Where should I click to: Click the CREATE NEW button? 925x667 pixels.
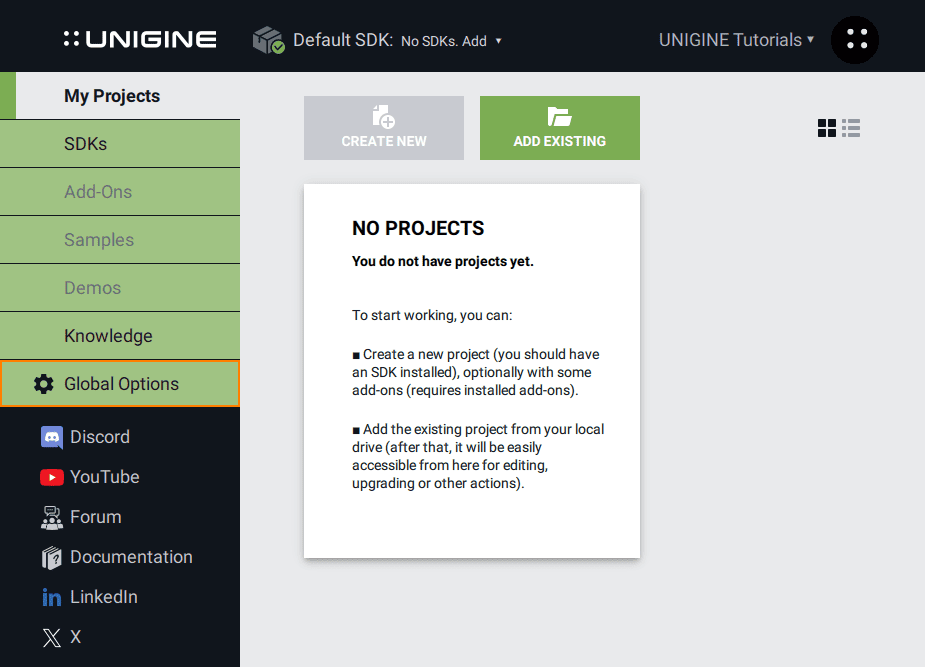pyautogui.click(x=383, y=128)
